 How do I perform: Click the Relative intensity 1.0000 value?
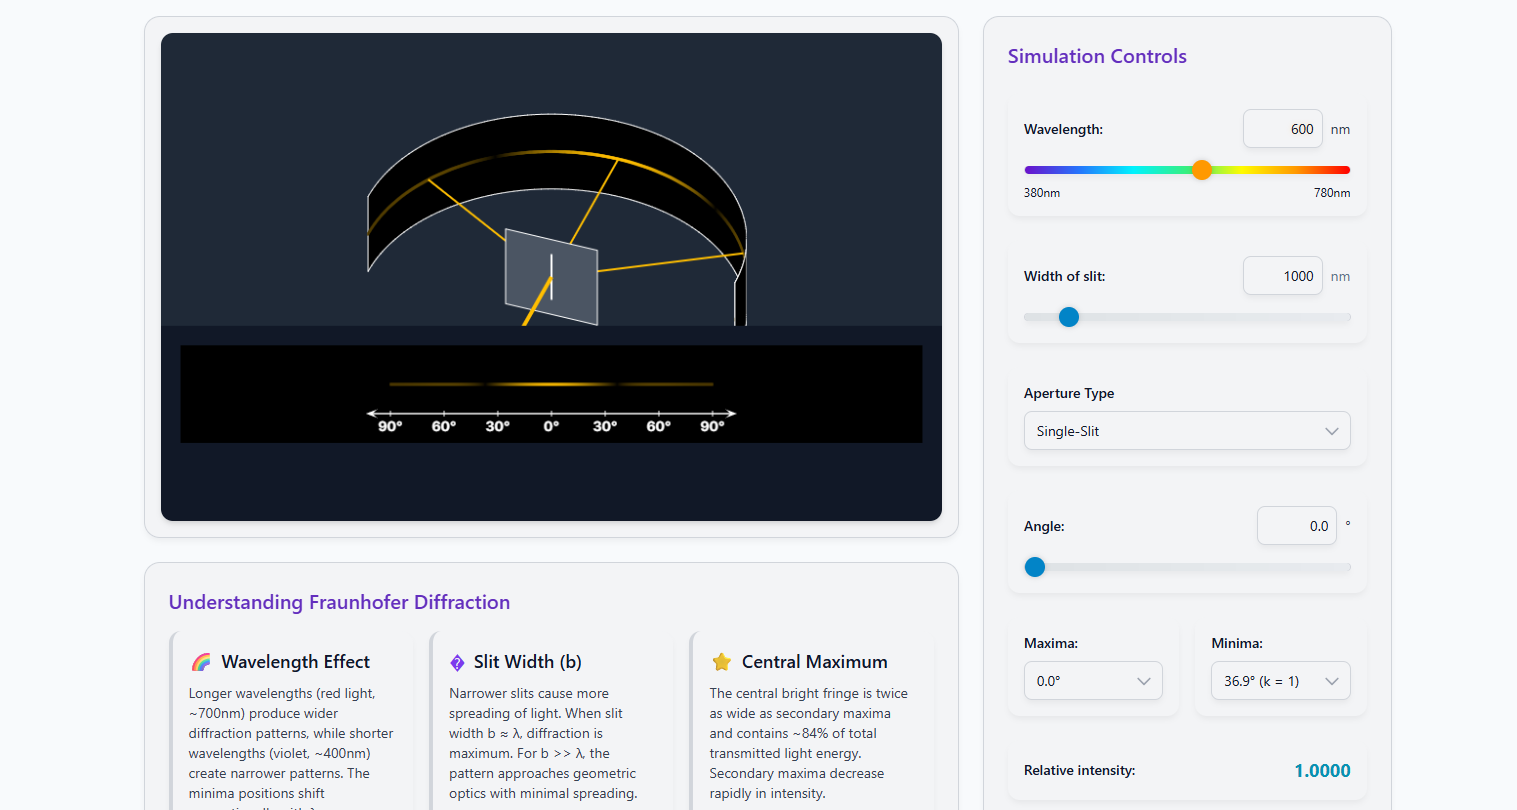coord(1322,771)
